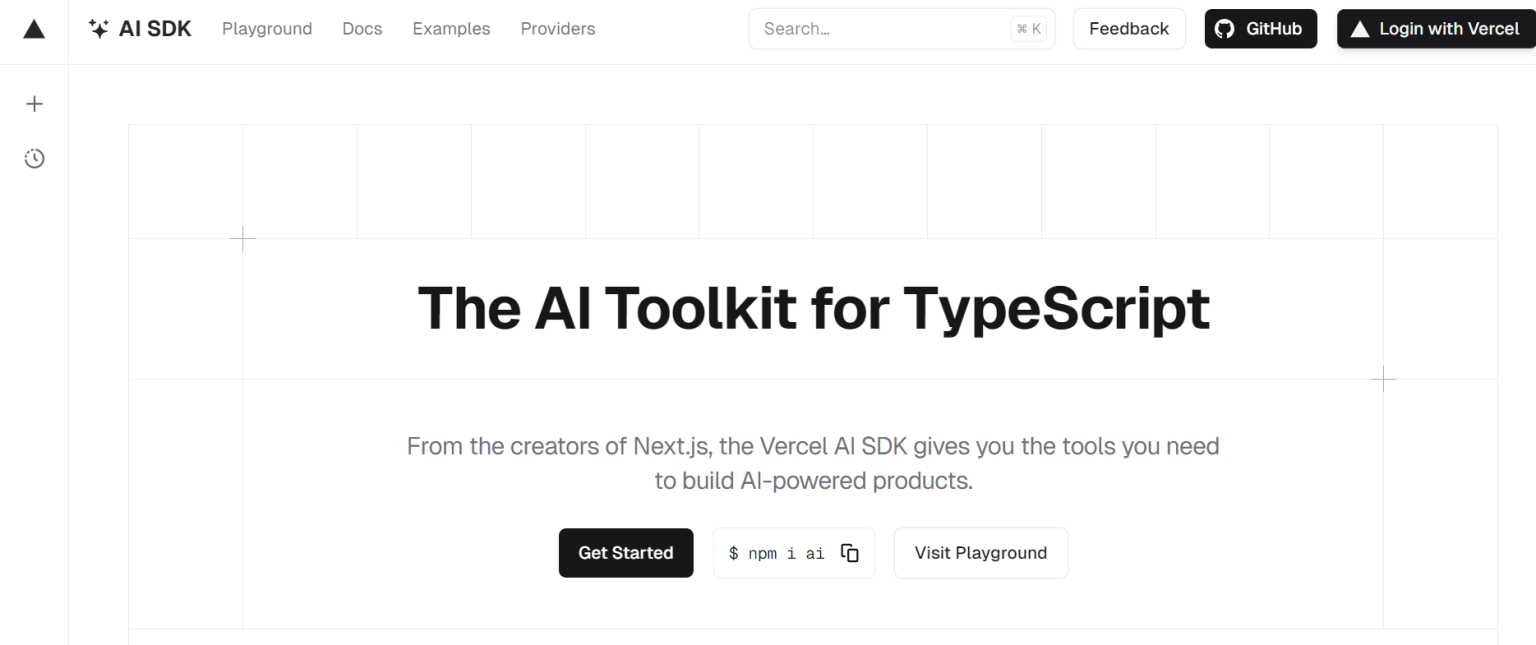Viewport: 1536px width, 645px height.
Task: Login with Vercel
Action: click(1435, 29)
